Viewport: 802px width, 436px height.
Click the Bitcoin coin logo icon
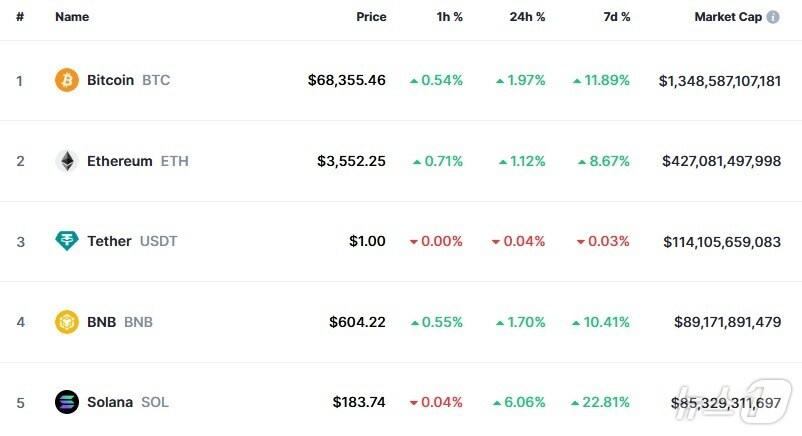click(x=66, y=80)
